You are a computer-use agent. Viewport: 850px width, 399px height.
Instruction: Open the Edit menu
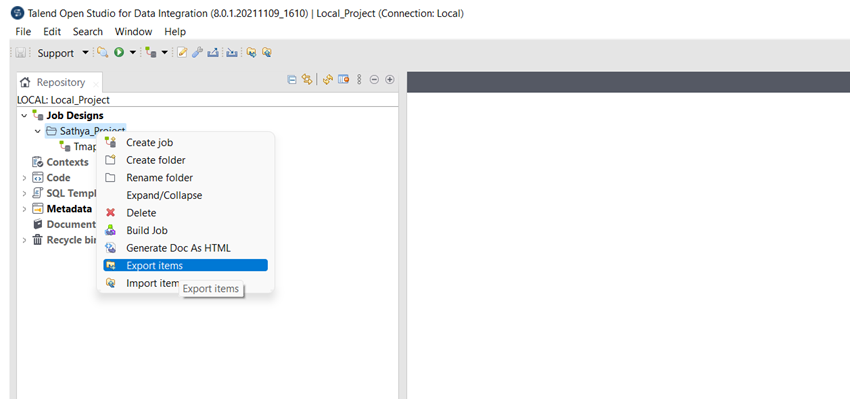pos(52,31)
